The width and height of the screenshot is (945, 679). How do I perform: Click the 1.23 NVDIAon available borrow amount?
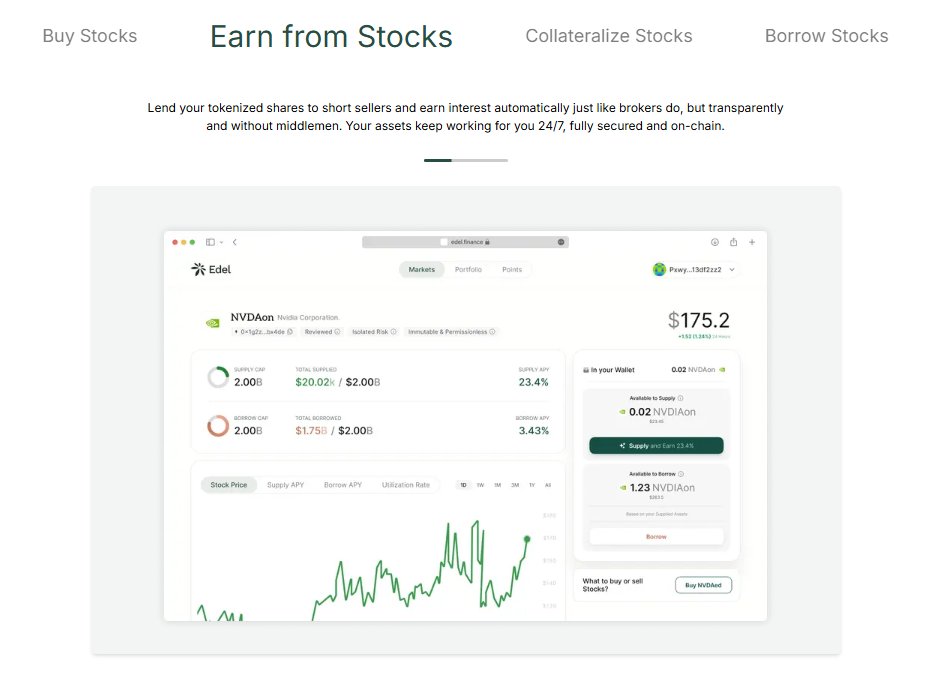click(662, 488)
